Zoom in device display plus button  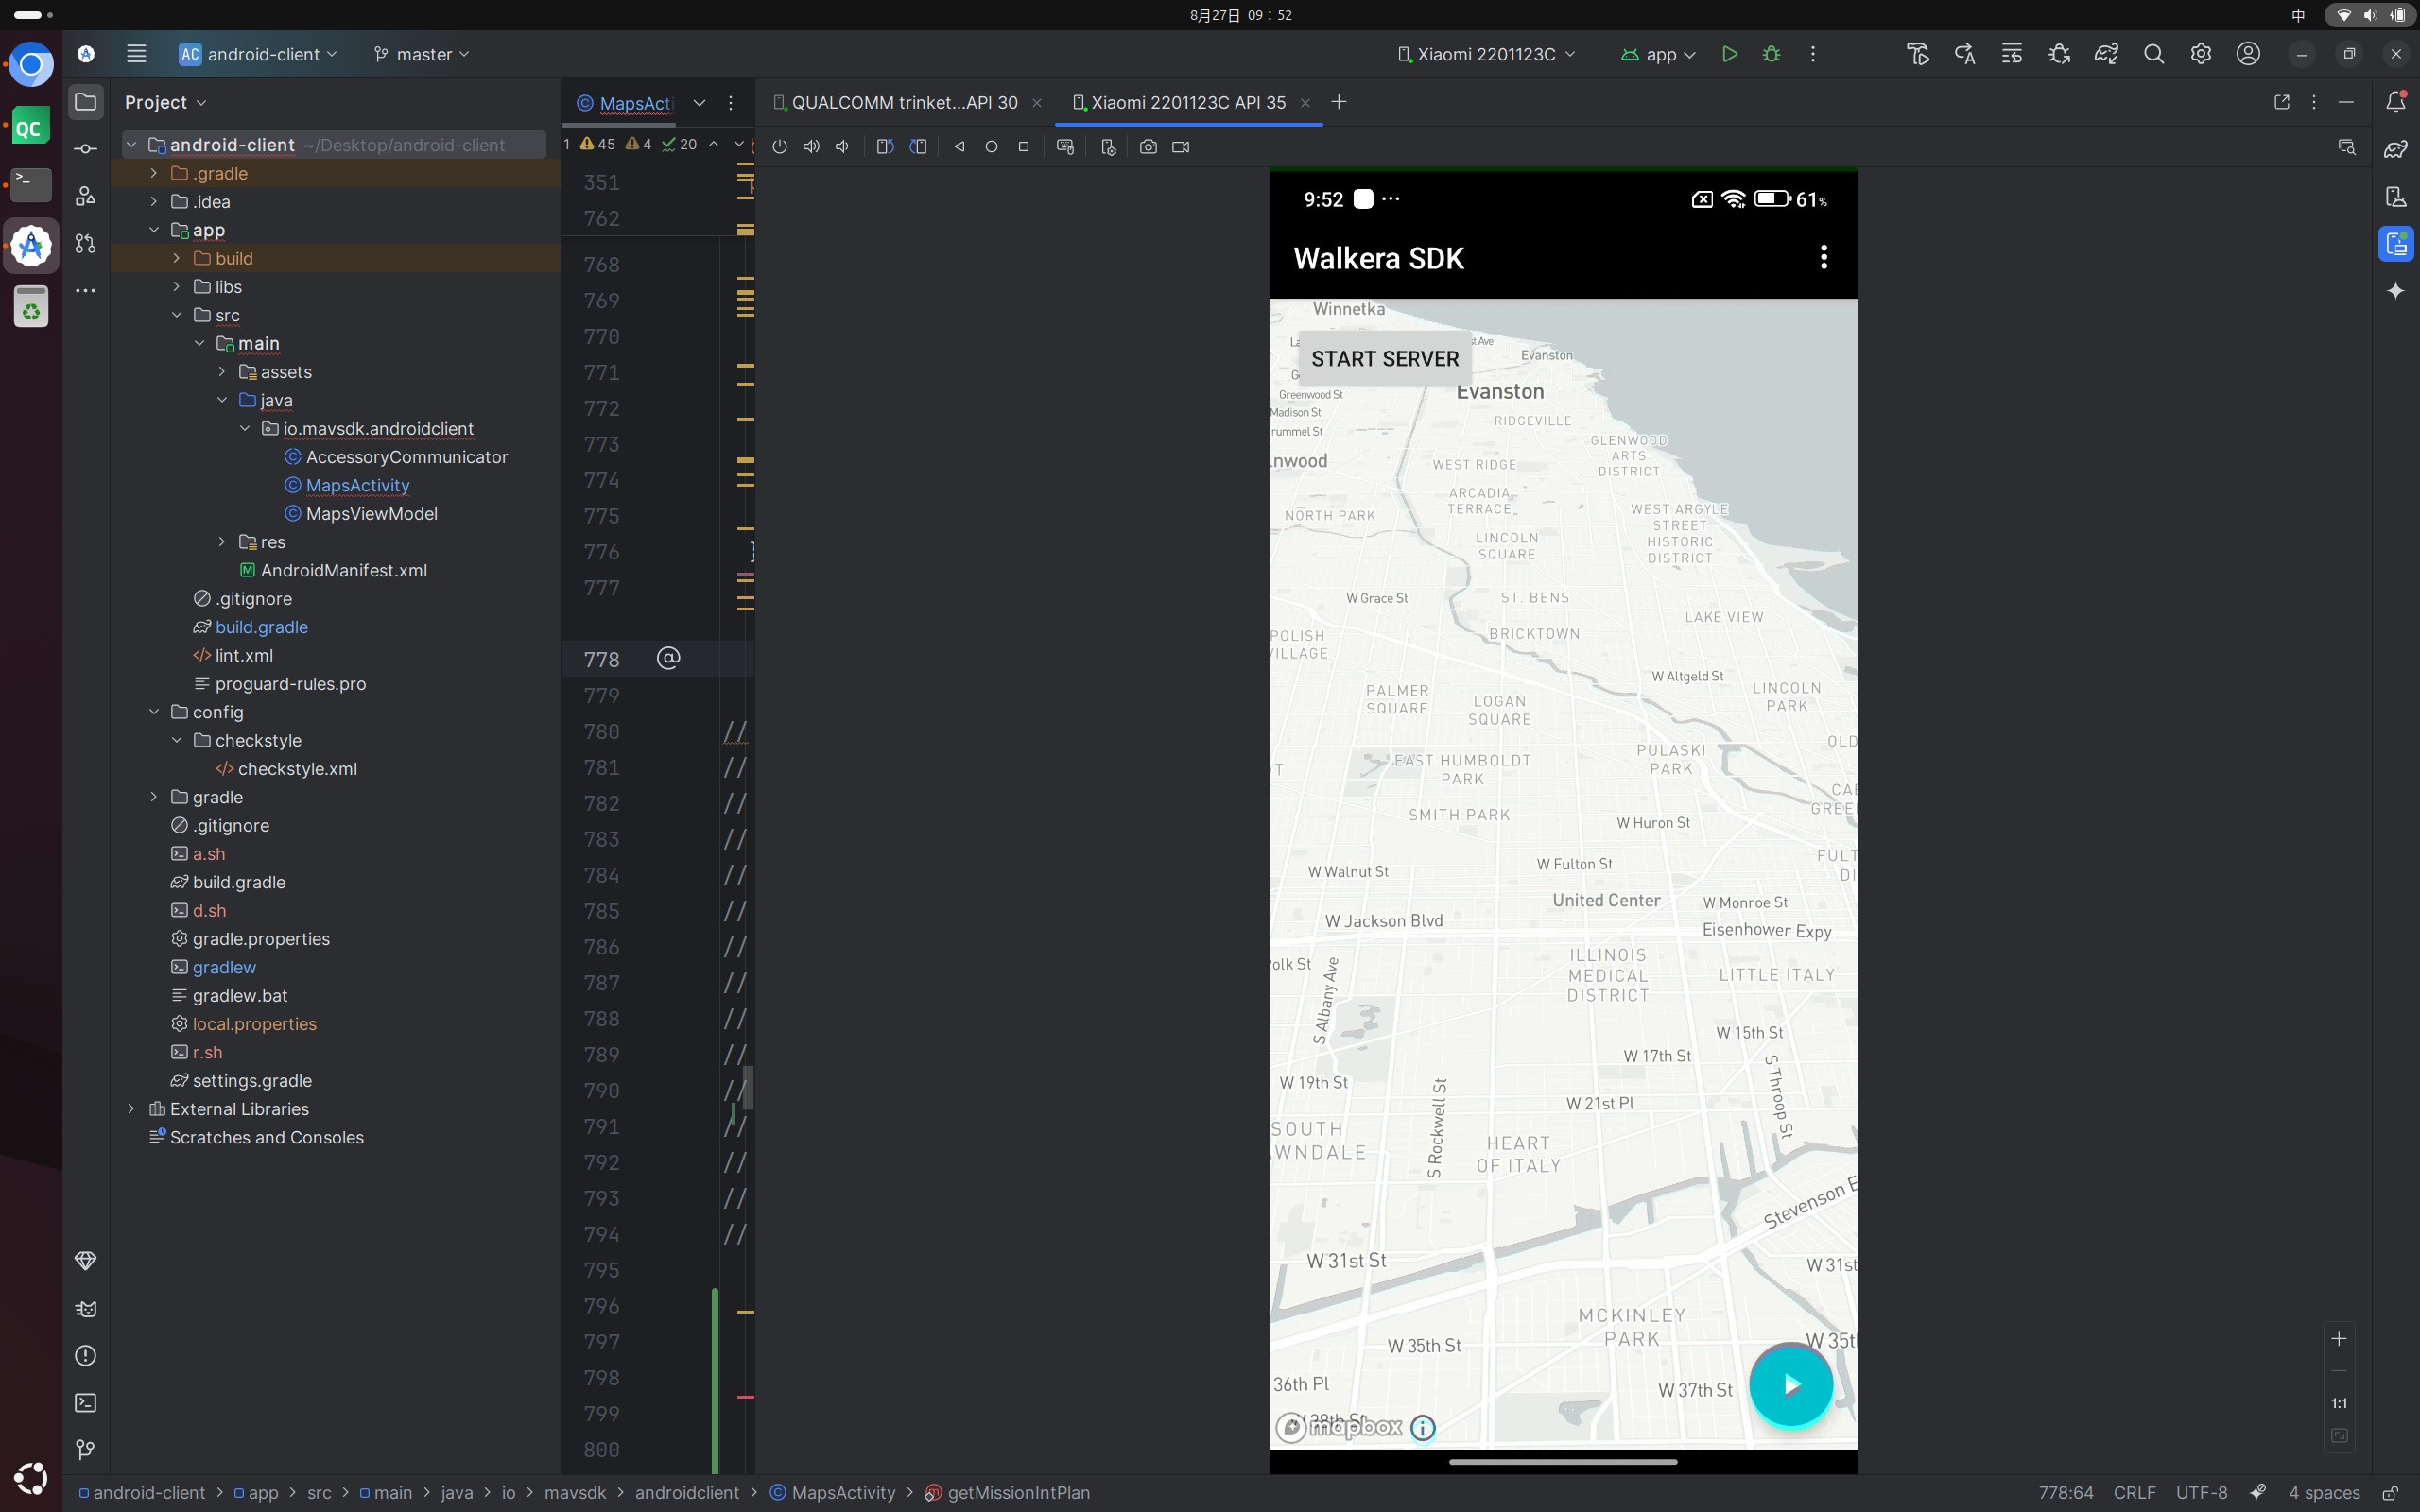pos(2339,1339)
